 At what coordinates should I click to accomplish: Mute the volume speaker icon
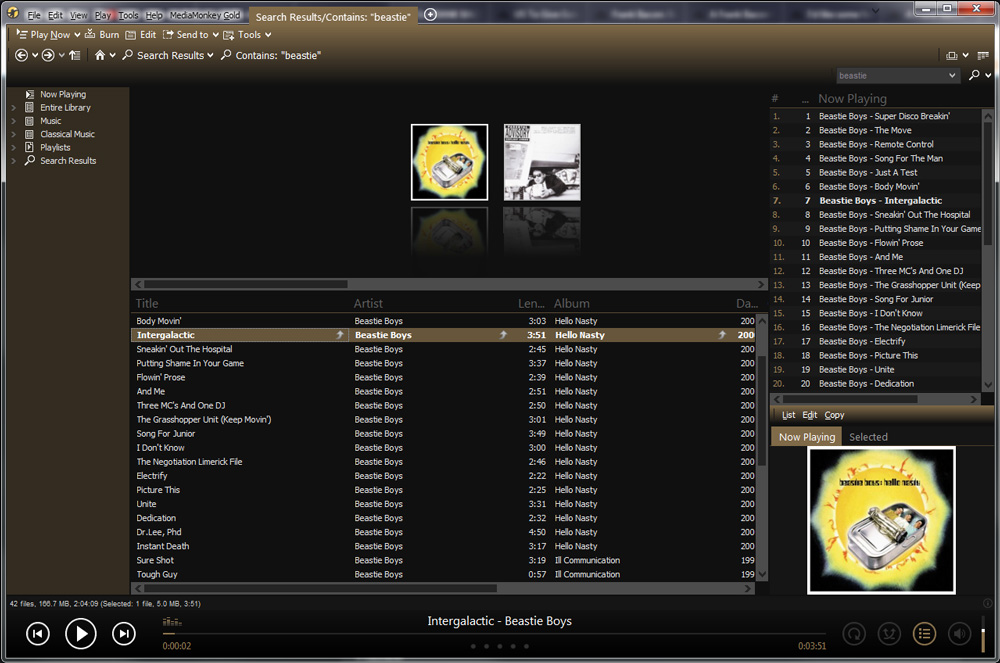tap(959, 634)
